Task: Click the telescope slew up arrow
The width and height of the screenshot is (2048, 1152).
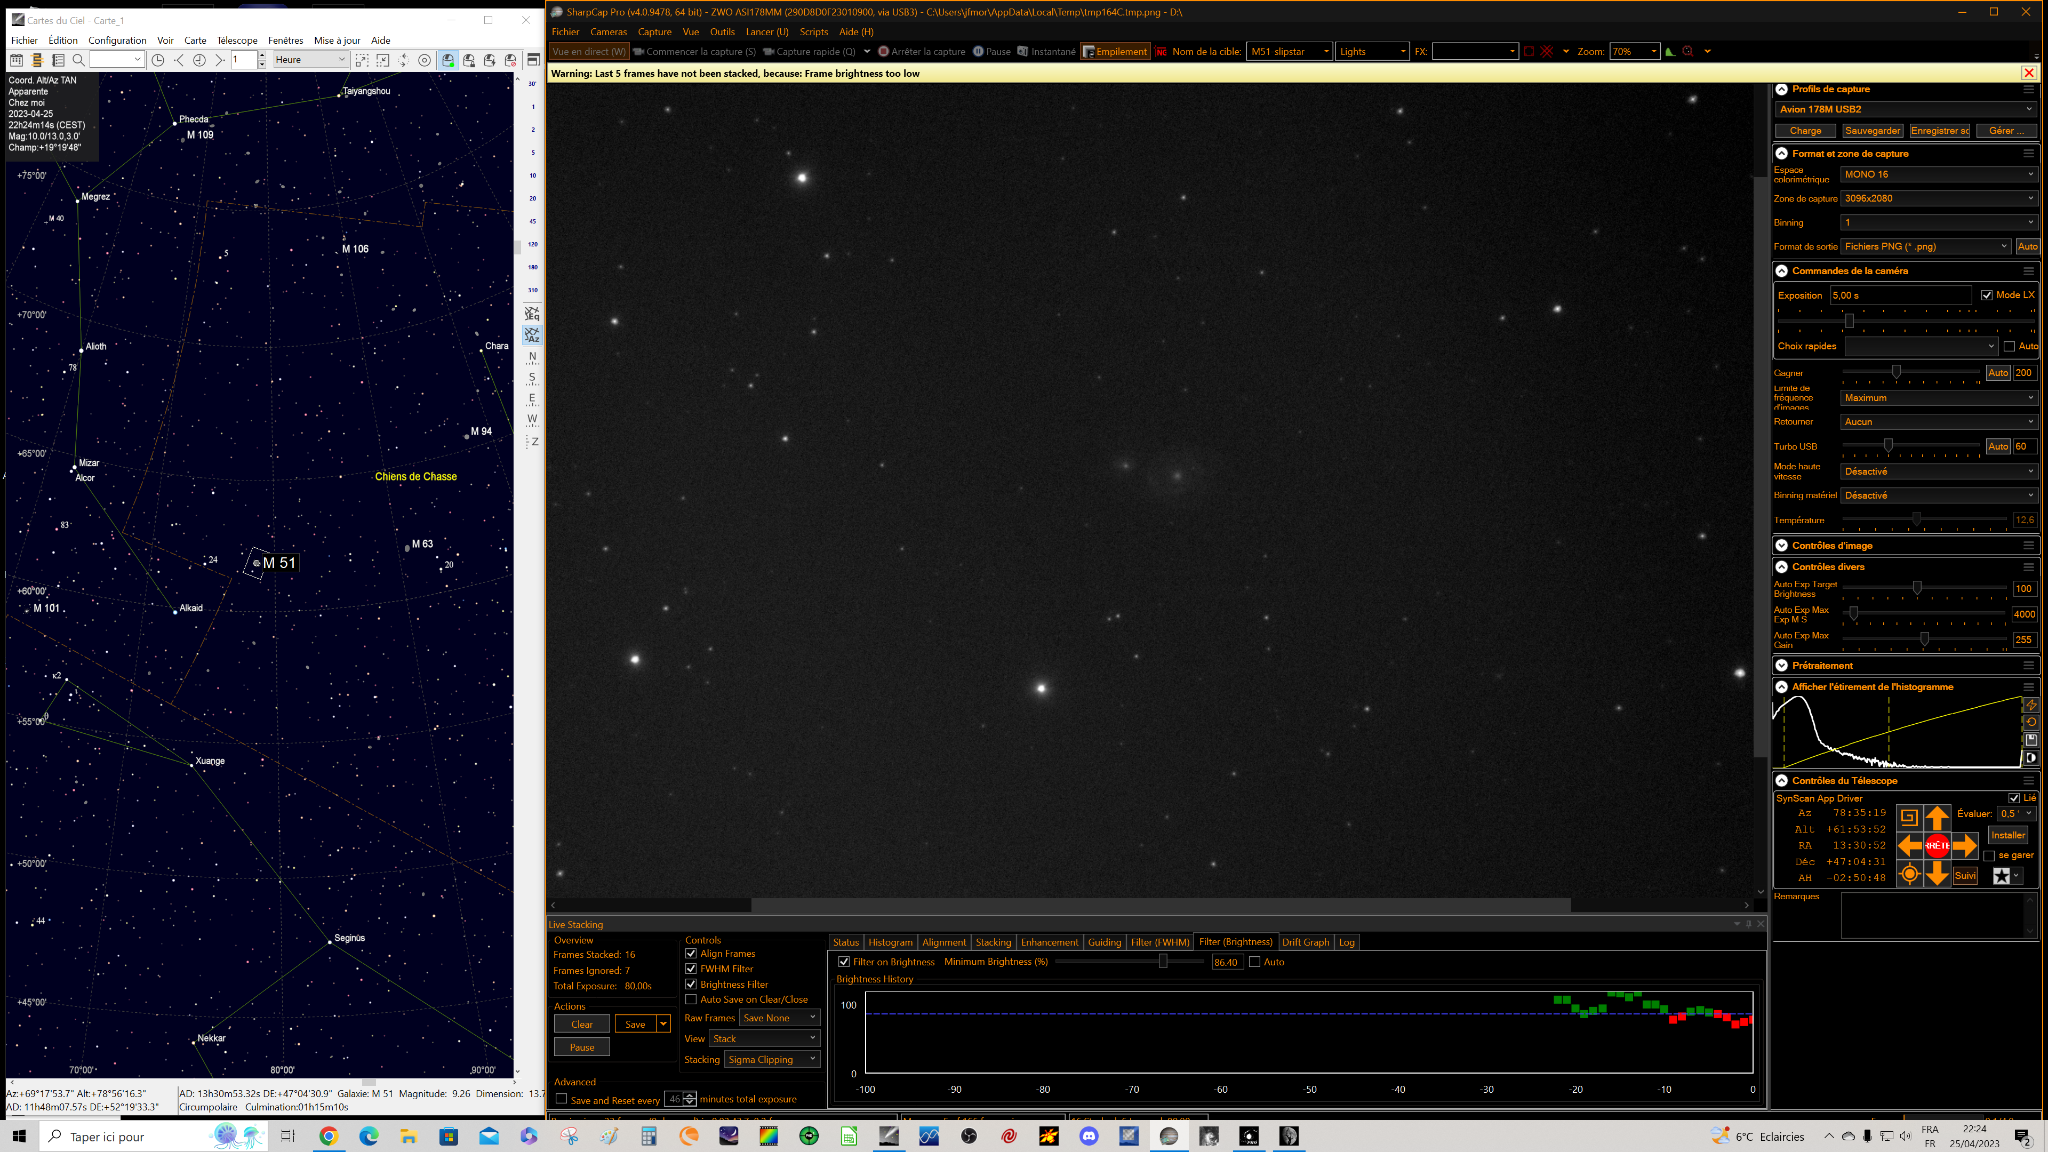Action: 1937,817
